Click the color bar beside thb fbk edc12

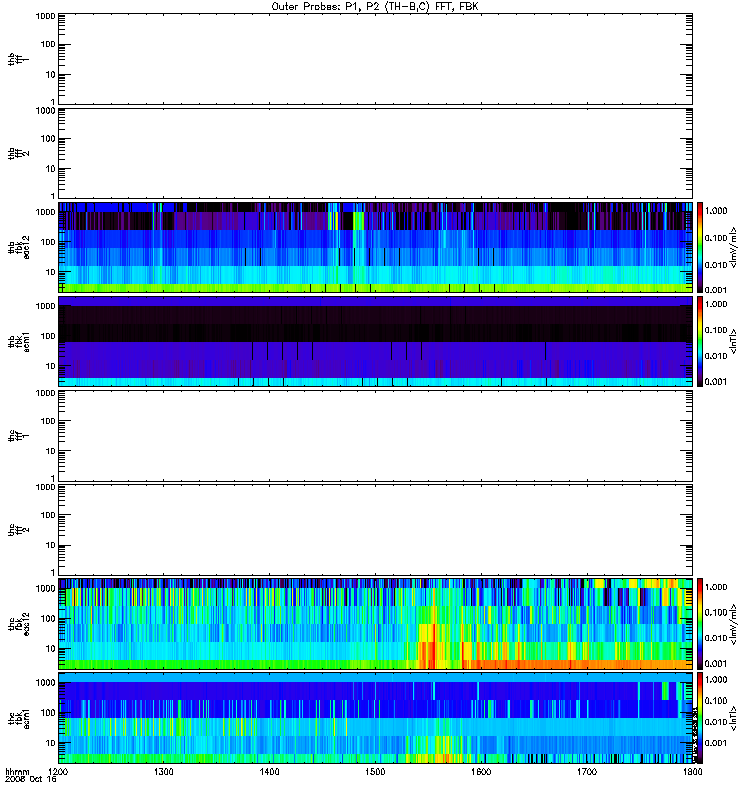(x=700, y=247)
